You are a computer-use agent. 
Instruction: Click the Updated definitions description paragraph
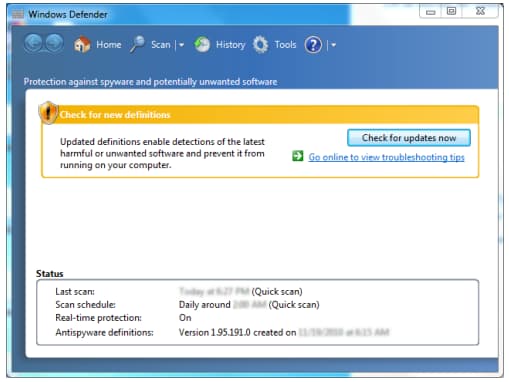(x=162, y=153)
